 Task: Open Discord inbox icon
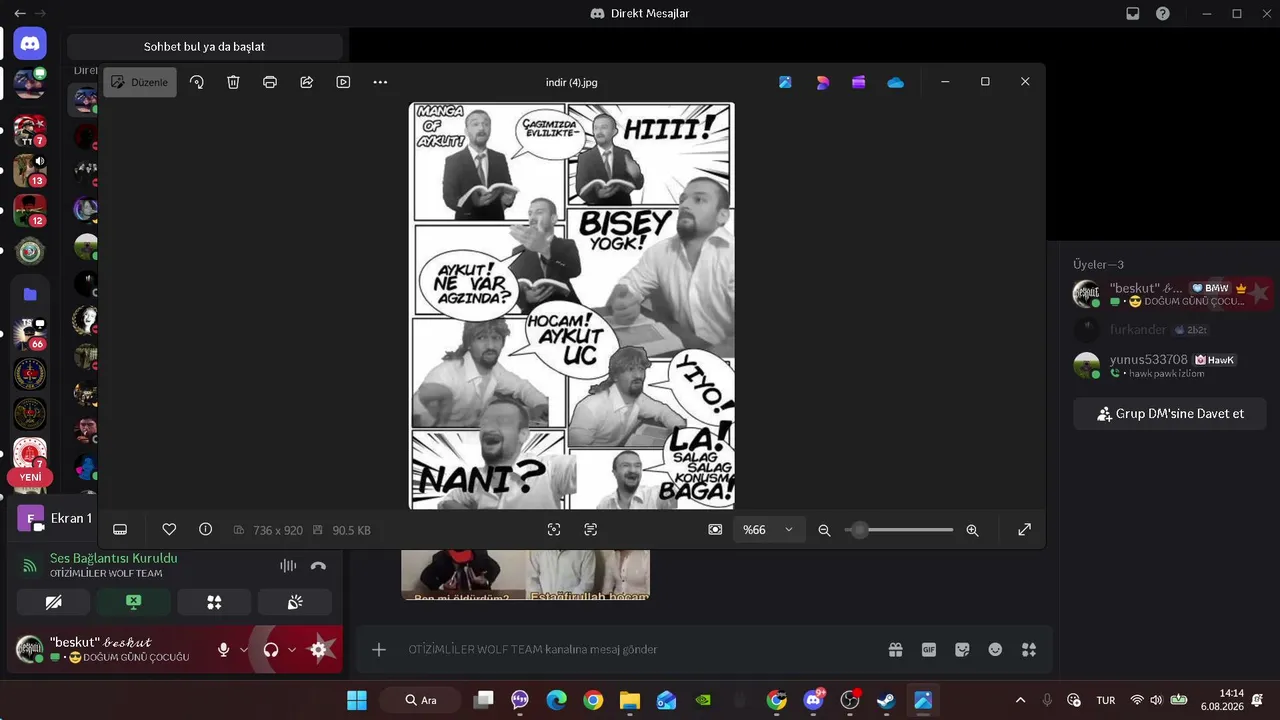1133,14
